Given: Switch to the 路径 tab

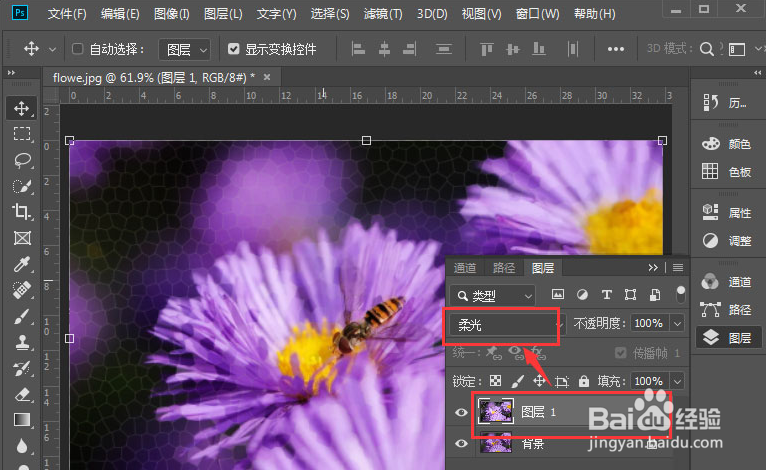Looking at the screenshot, I should 504,268.
